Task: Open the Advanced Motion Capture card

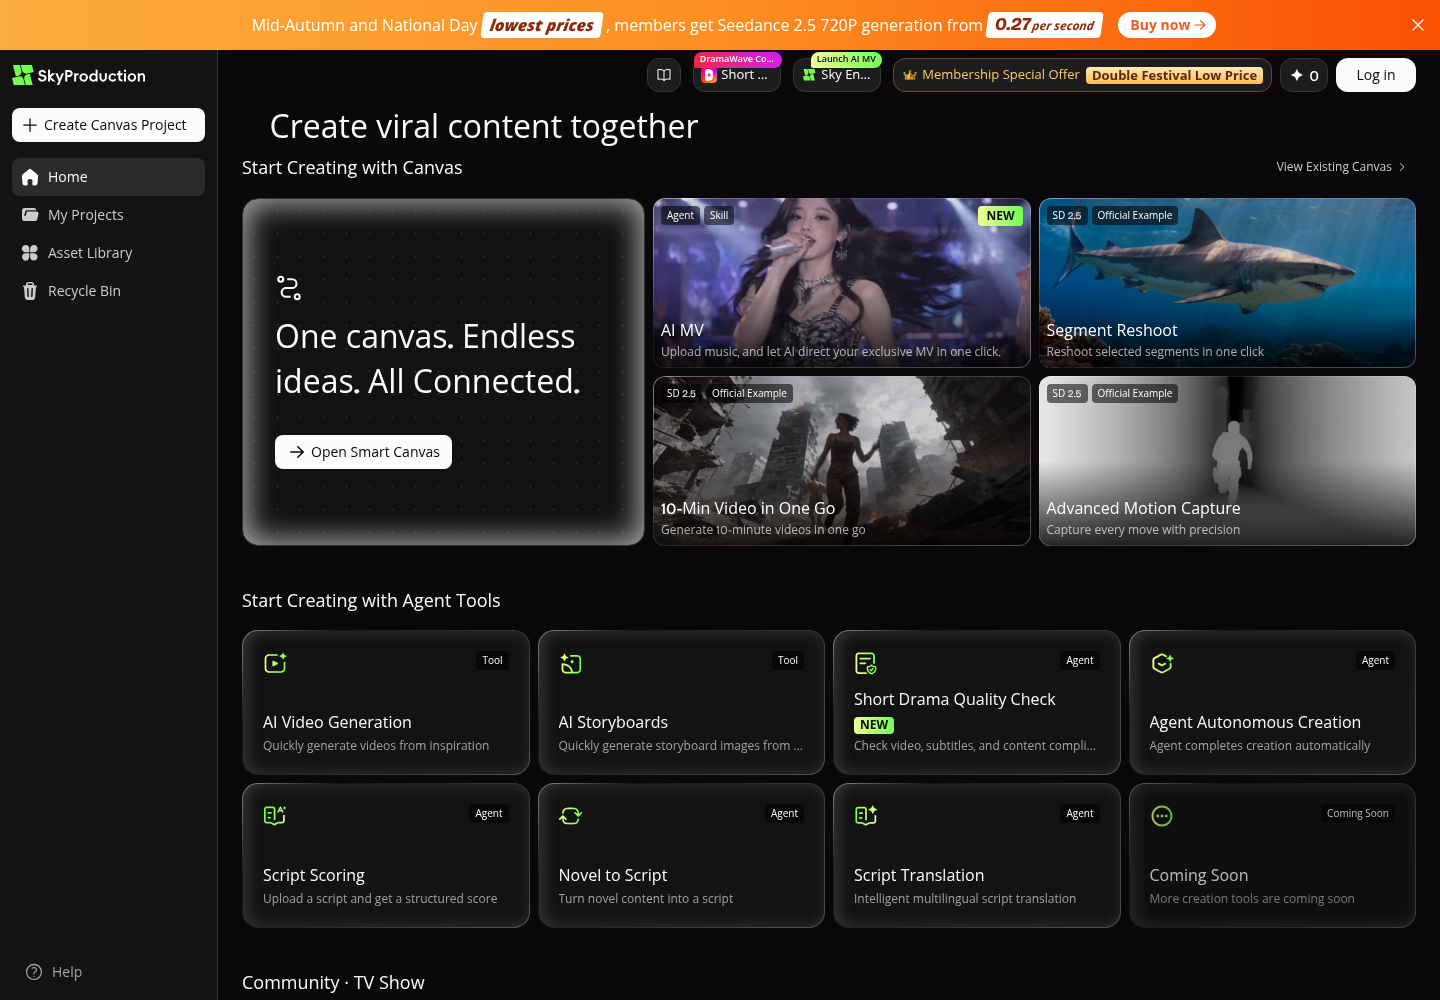Action: (x=1227, y=461)
